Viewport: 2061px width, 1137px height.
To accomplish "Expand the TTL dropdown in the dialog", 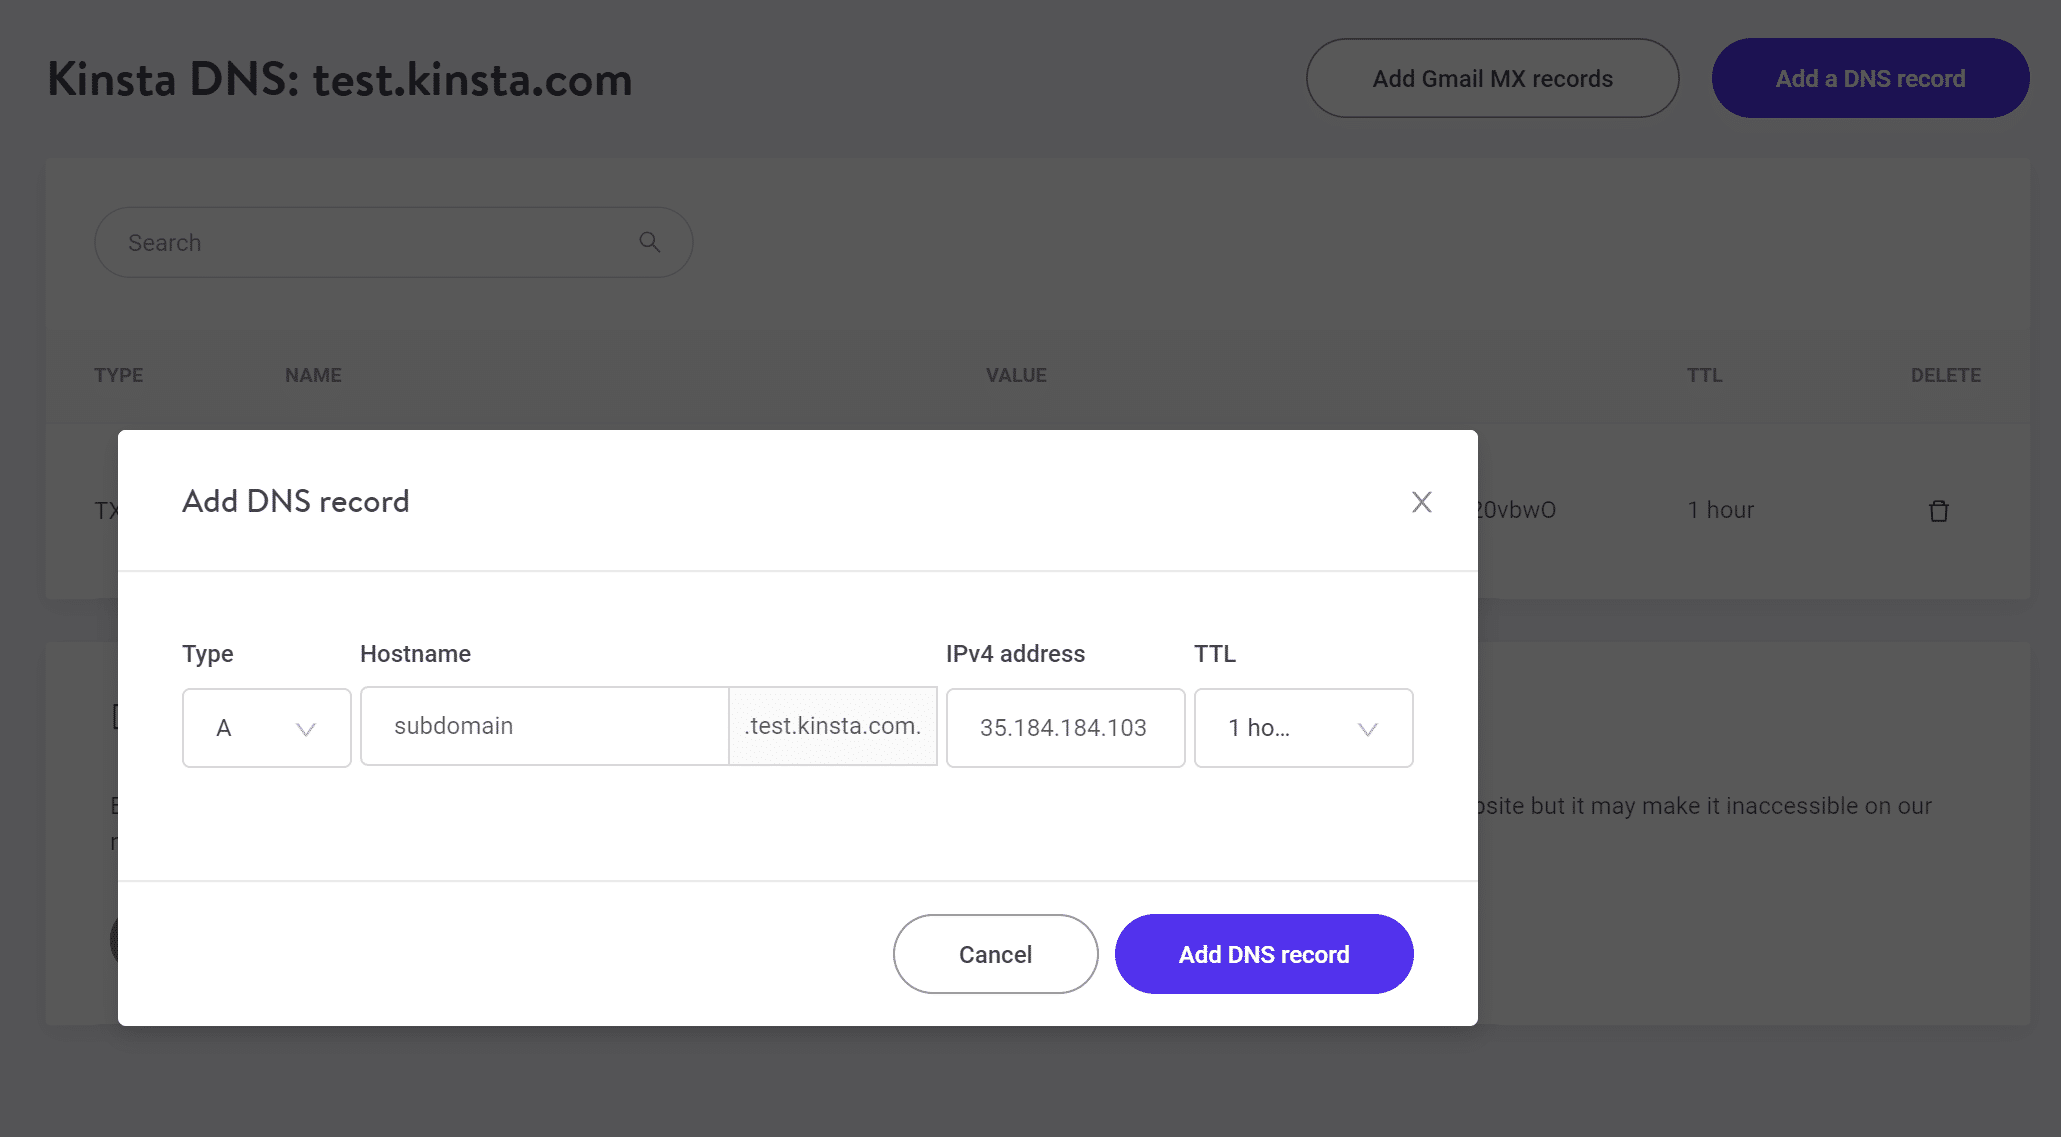I will [x=1303, y=727].
